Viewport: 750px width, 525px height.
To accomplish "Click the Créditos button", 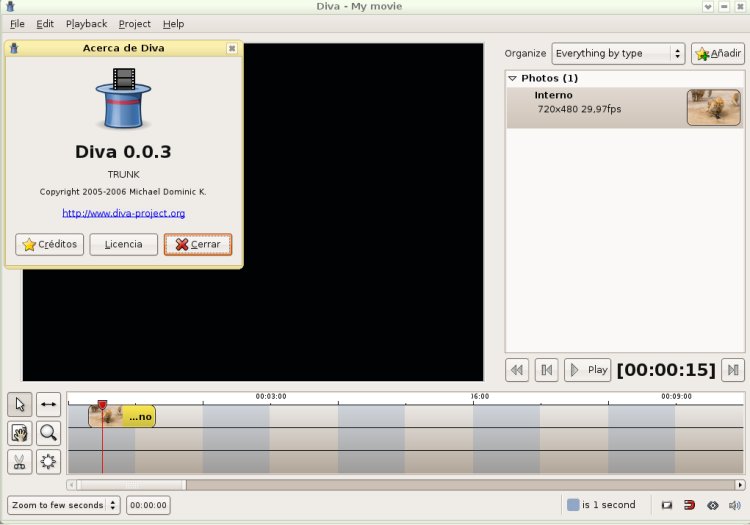I will tap(50, 244).
